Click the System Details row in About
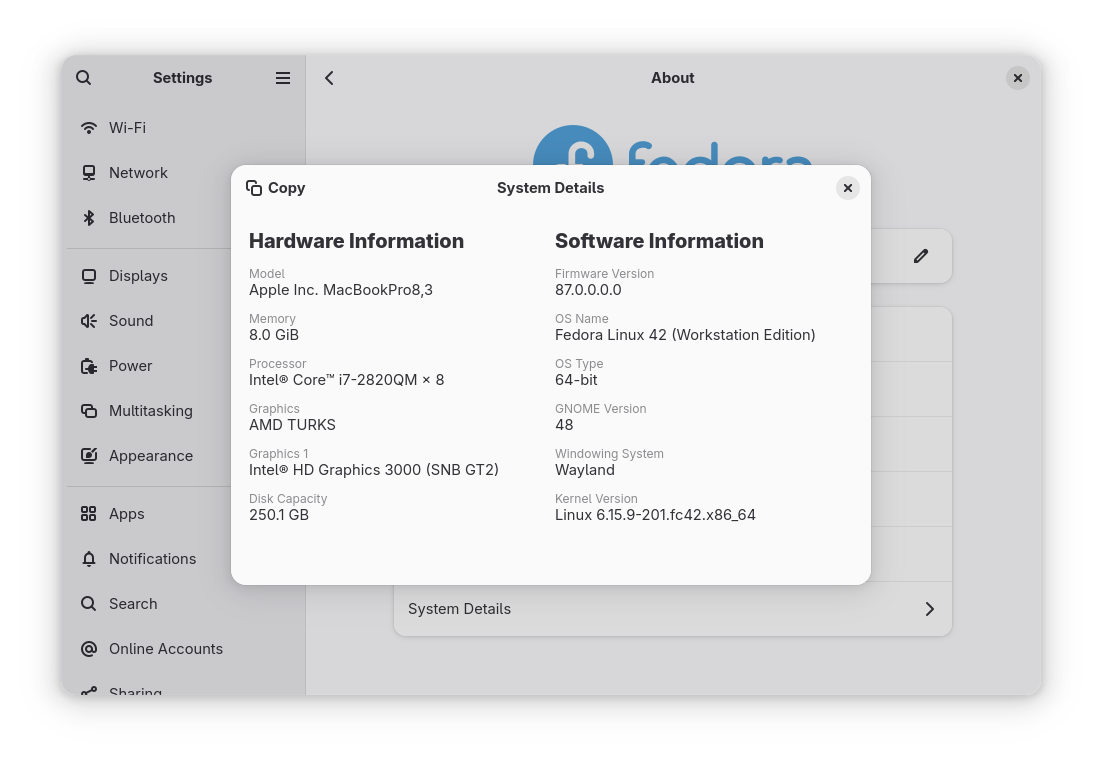 coord(673,609)
